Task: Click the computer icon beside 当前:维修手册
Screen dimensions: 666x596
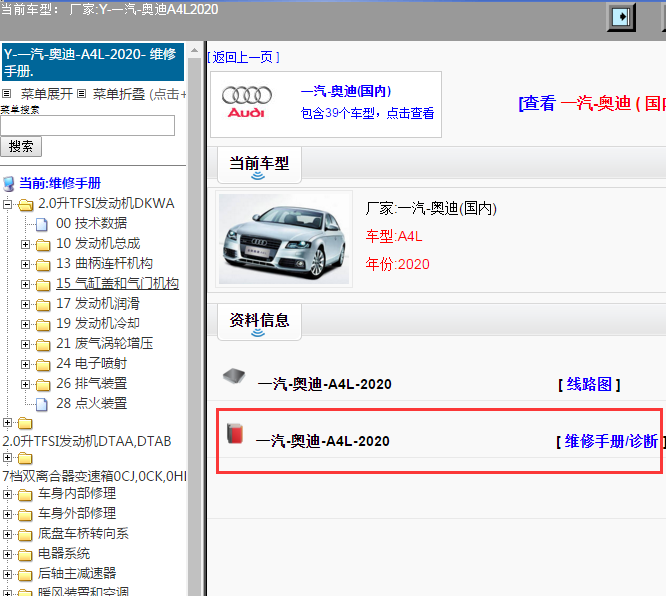Action: pyautogui.click(x=9, y=184)
